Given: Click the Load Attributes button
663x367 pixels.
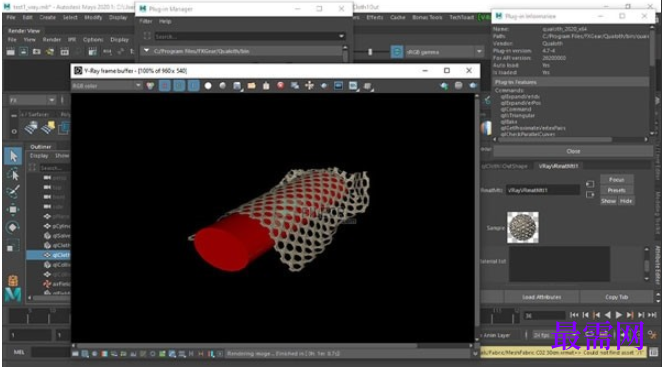Looking at the screenshot, I should pos(542,297).
